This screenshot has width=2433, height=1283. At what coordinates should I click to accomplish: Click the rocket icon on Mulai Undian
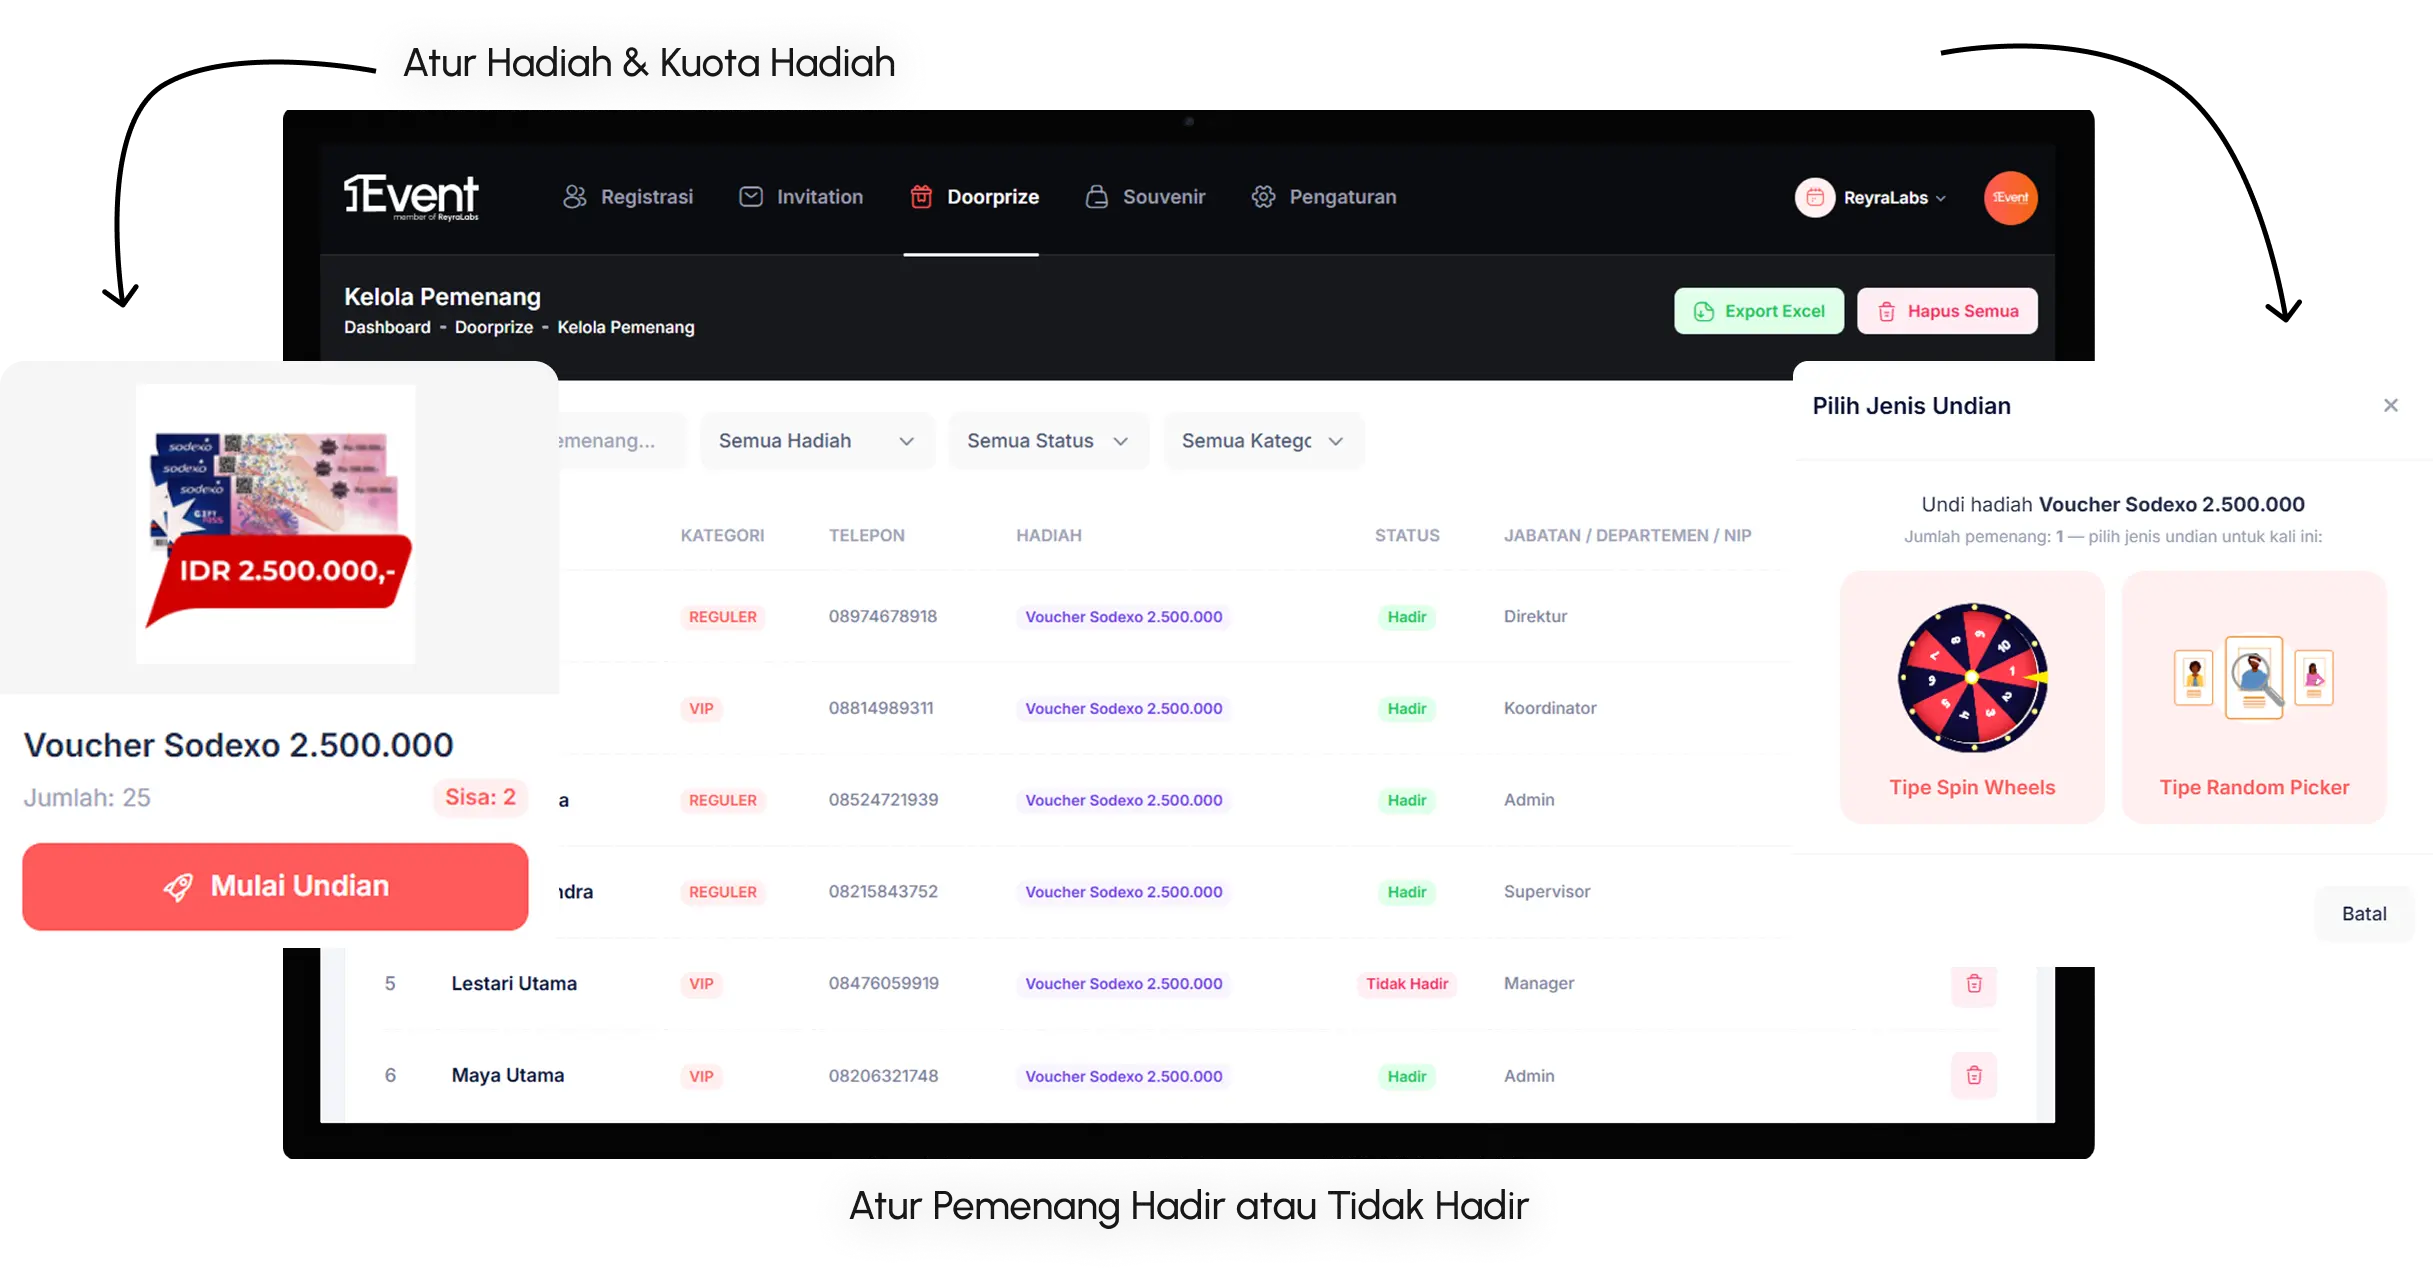[x=178, y=887]
